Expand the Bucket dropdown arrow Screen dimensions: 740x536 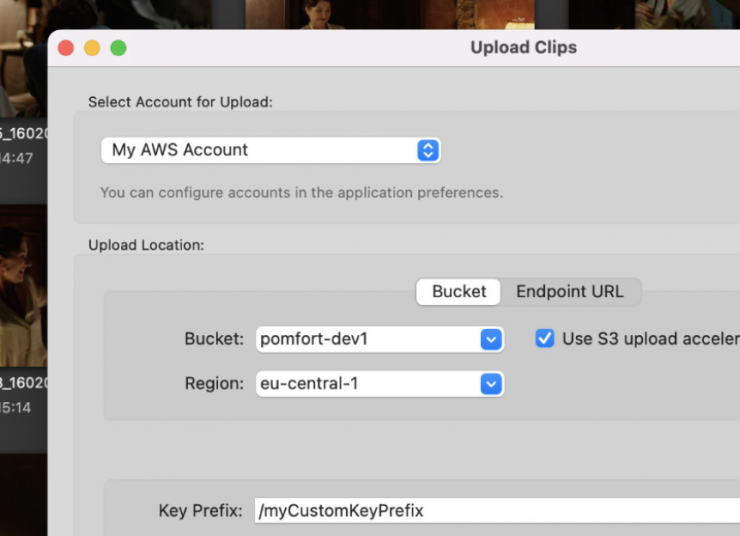pos(490,339)
